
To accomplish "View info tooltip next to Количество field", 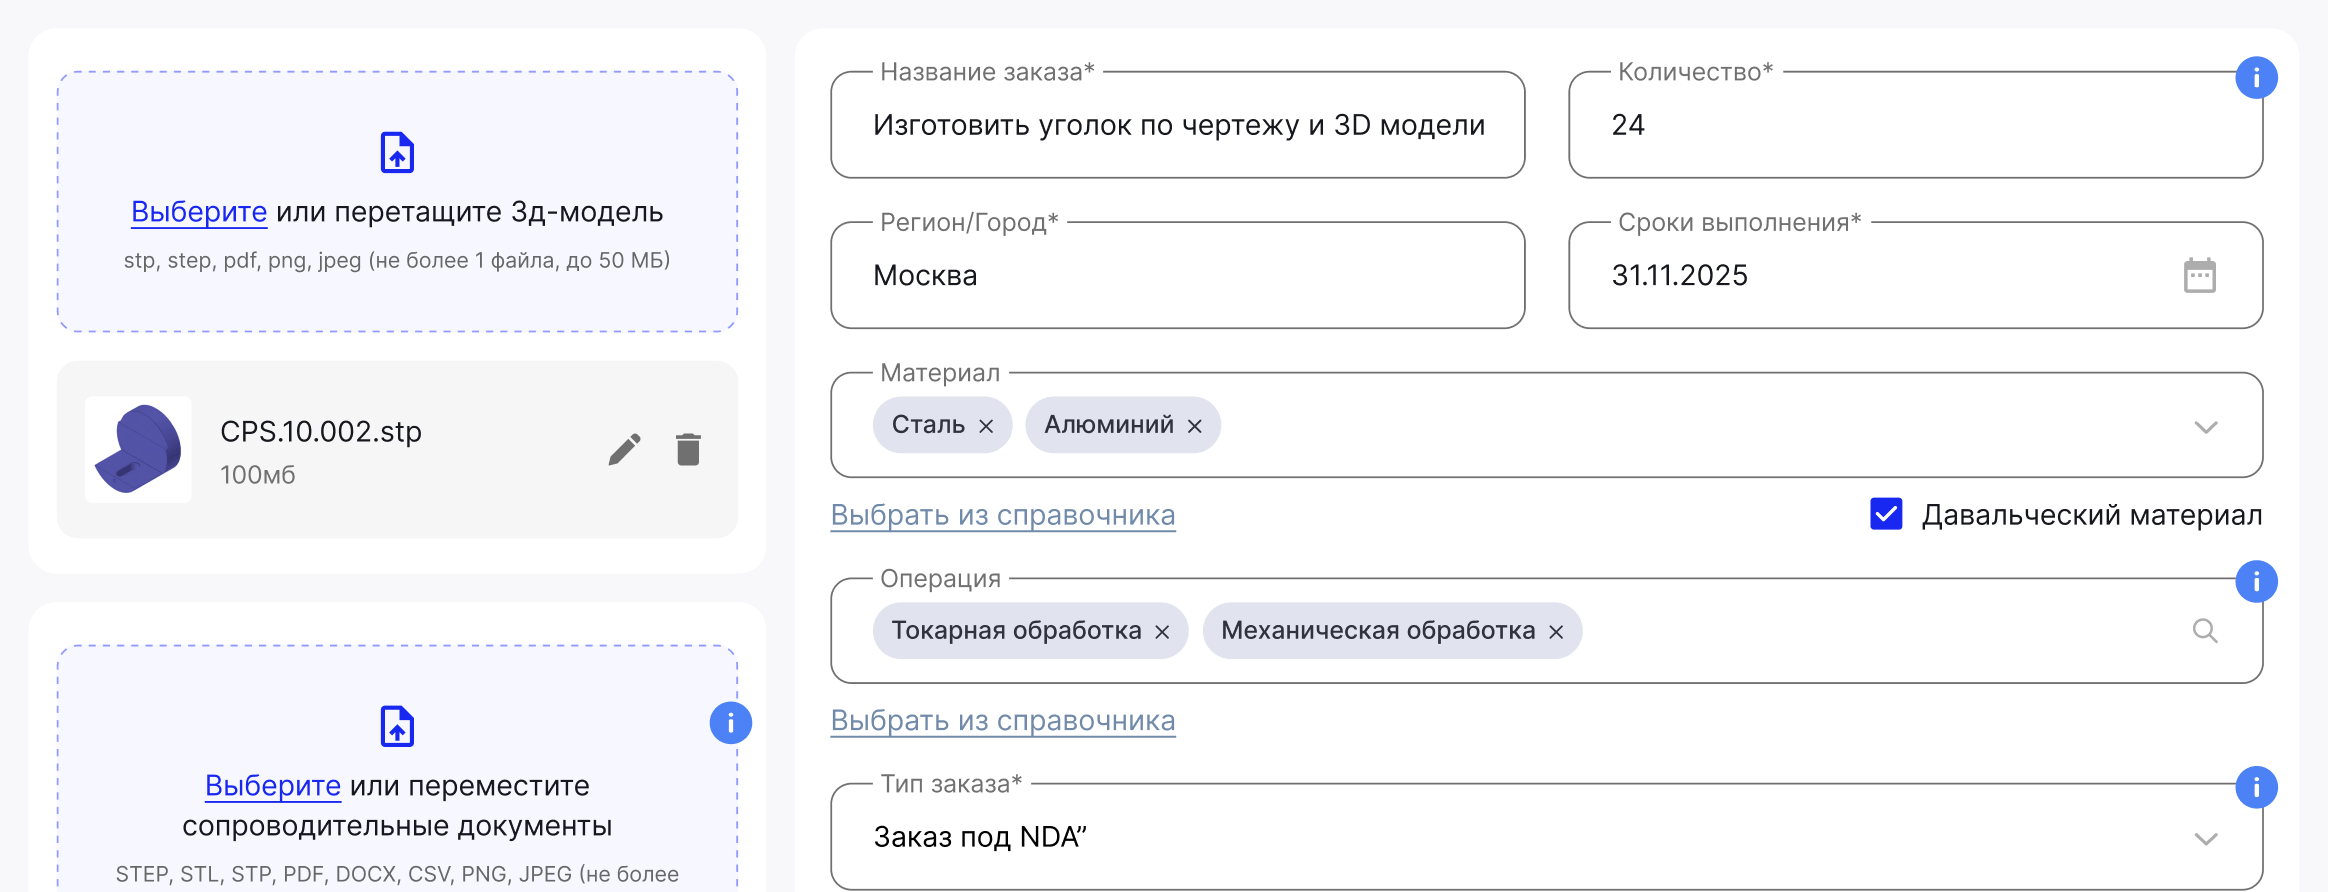I will (x=2257, y=77).
